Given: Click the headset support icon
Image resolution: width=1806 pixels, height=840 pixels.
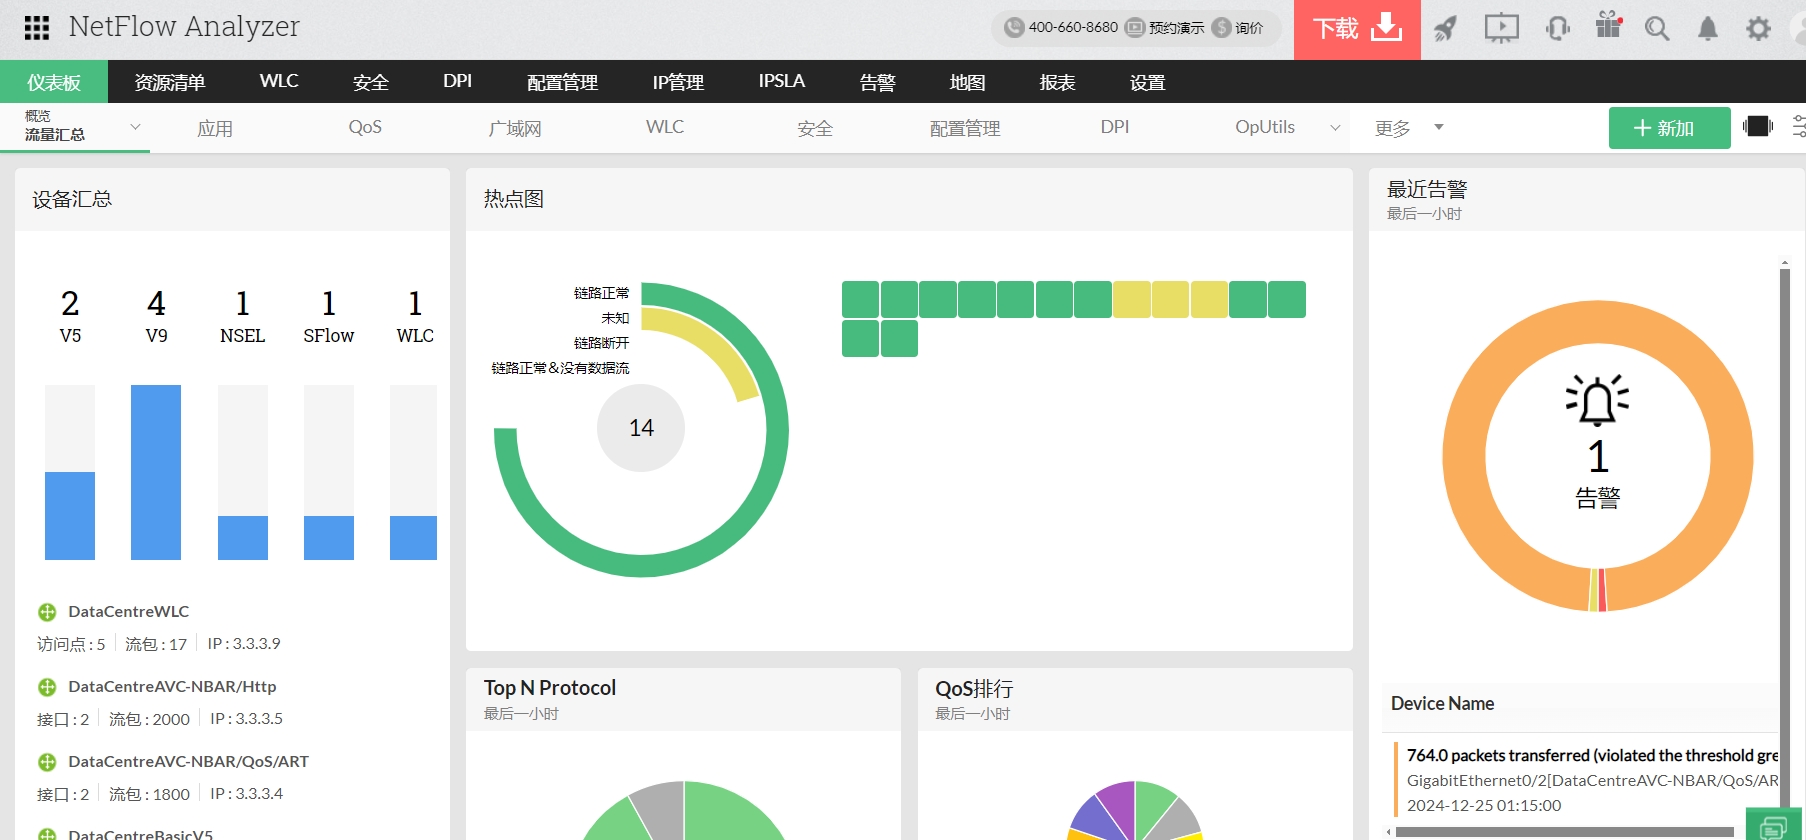Looking at the screenshot, I should pos(1557,29).
